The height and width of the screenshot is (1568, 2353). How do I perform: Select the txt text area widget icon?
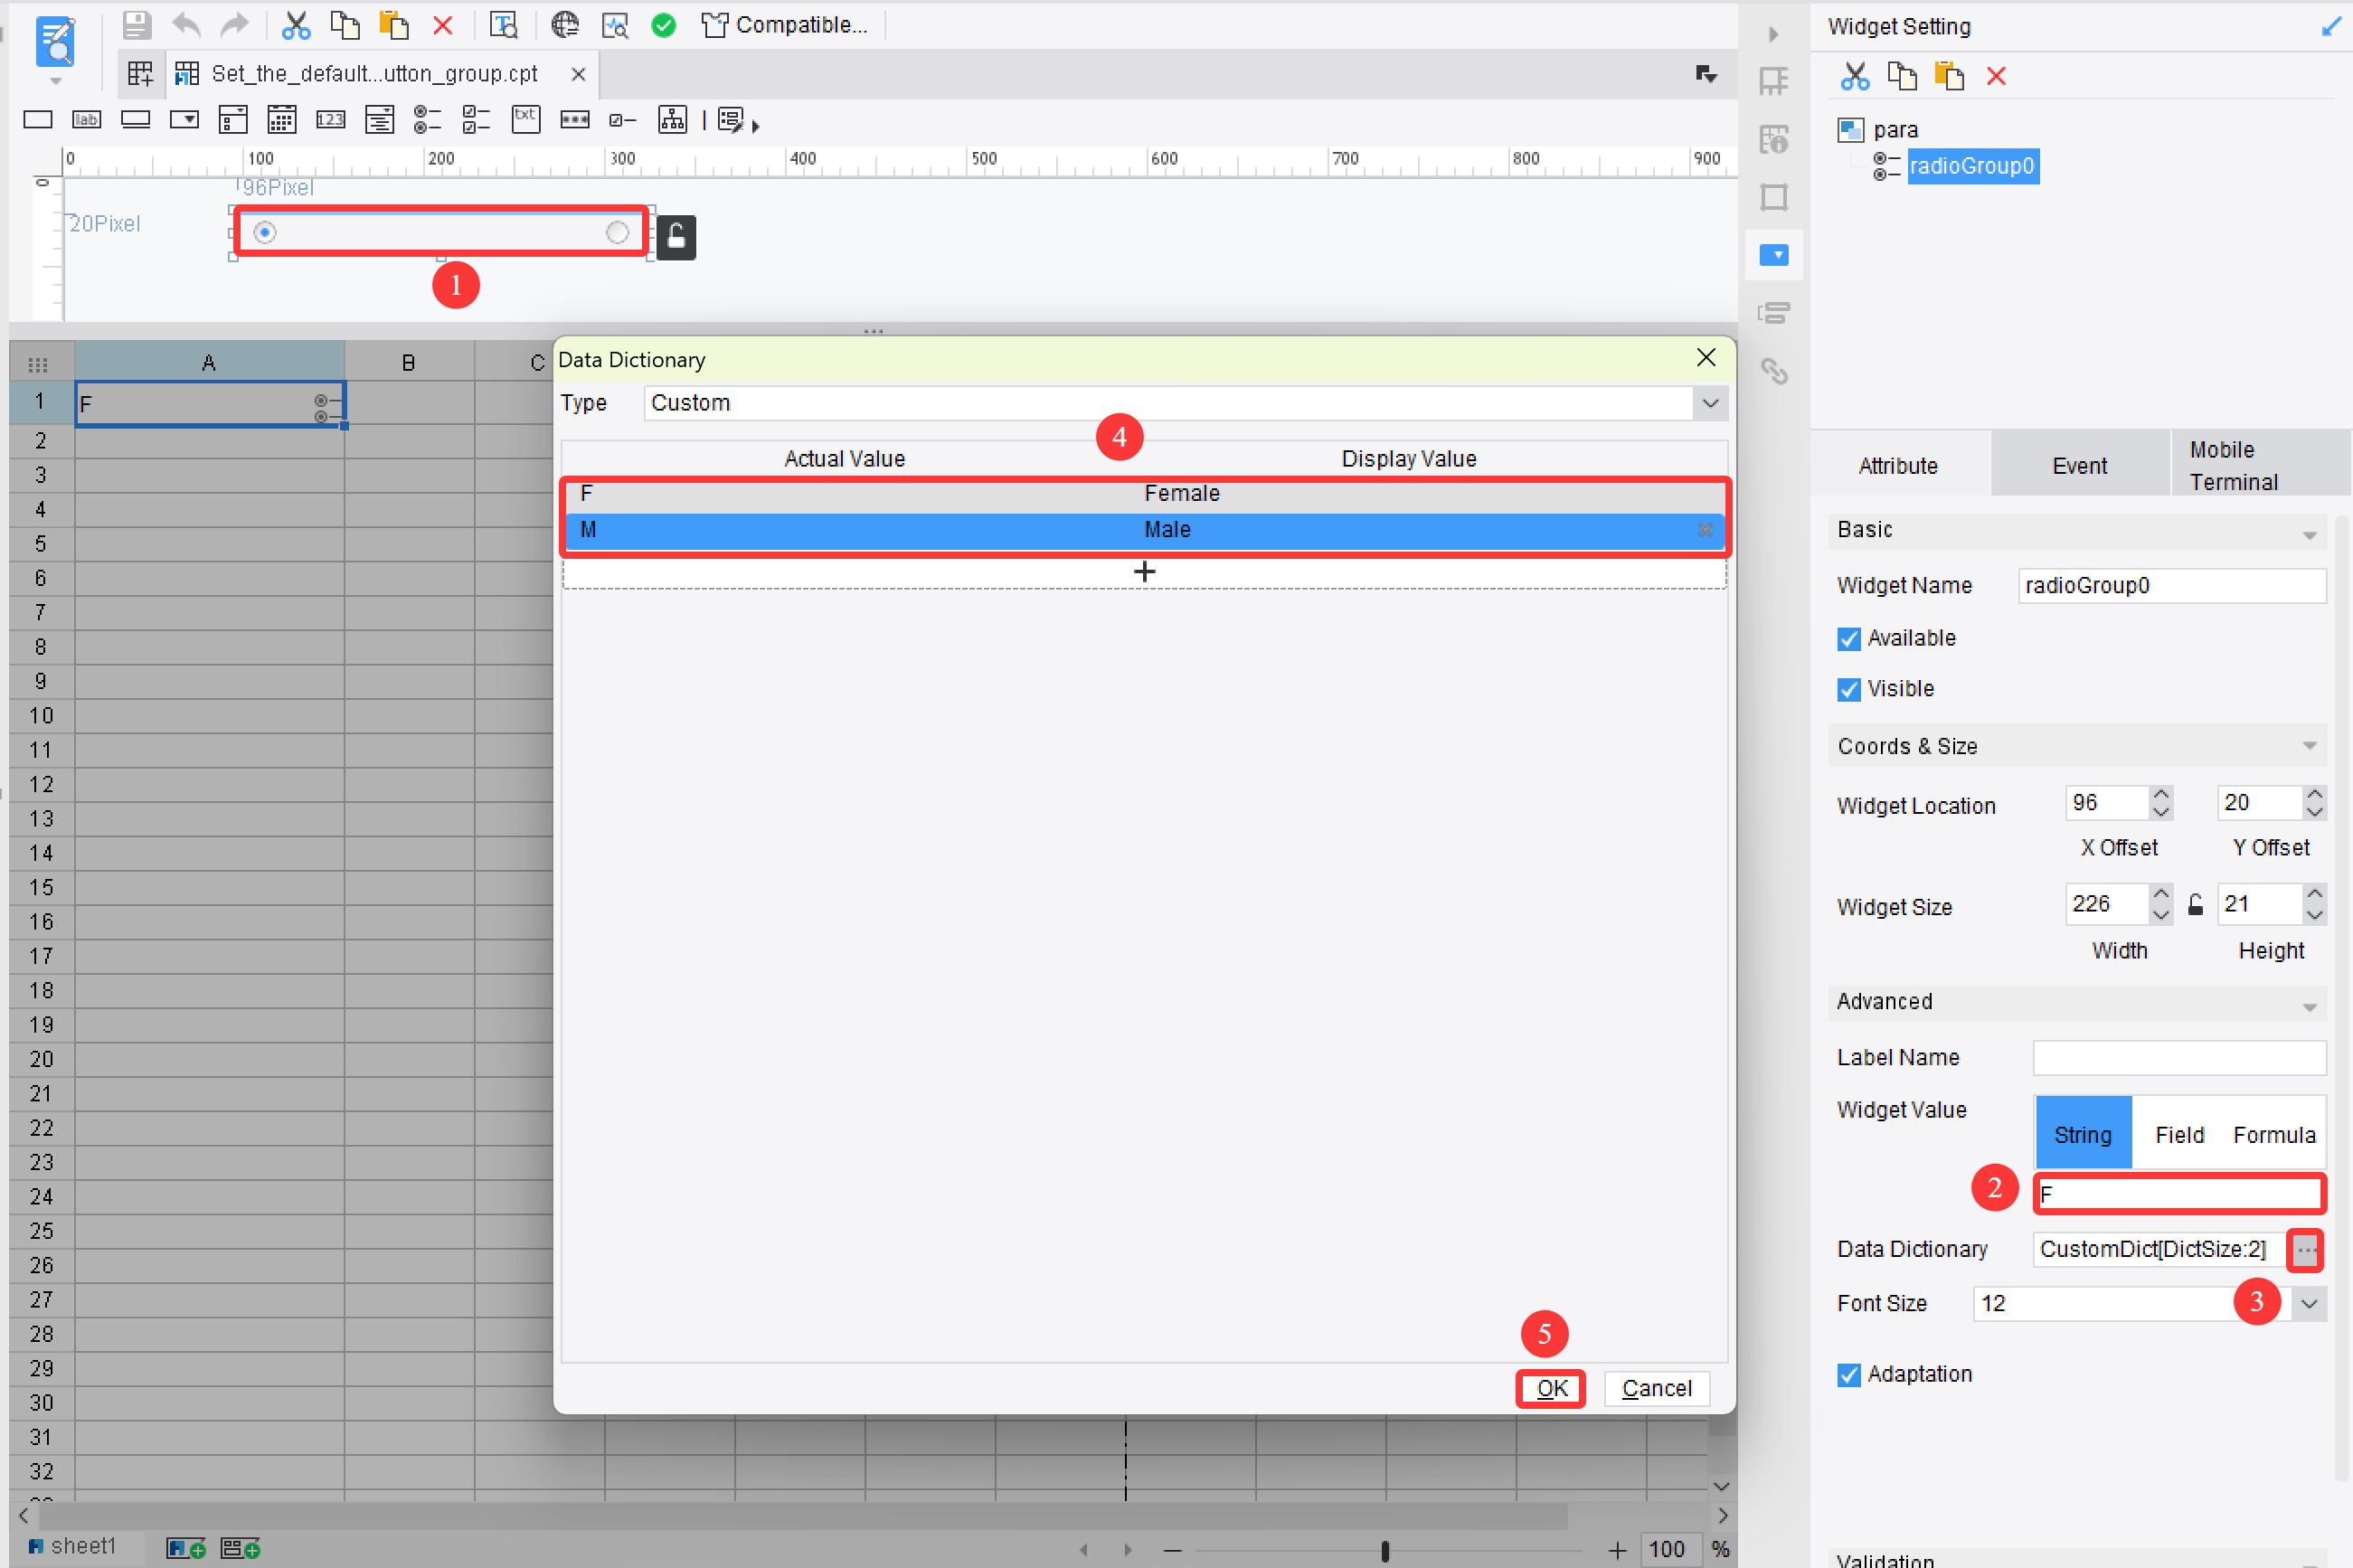pyautogui.click(x=526, y=119)
